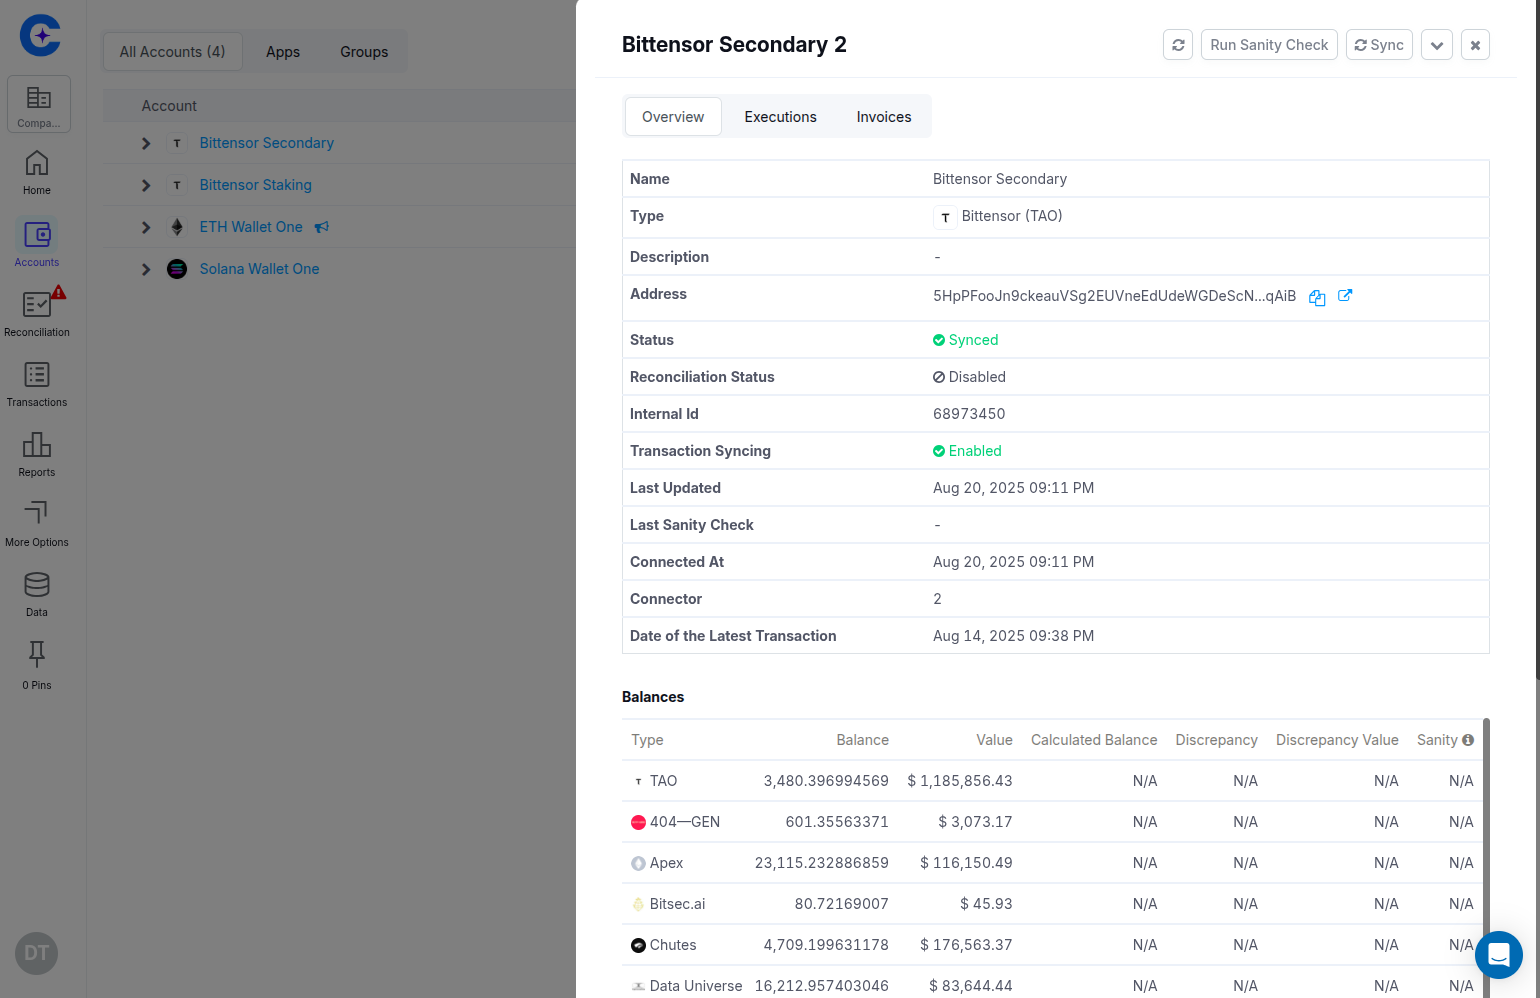Click the ETH Wallet One Ethereum icon
The width and height of the screenshot is (1540, 998).
[x=177, y=227]
